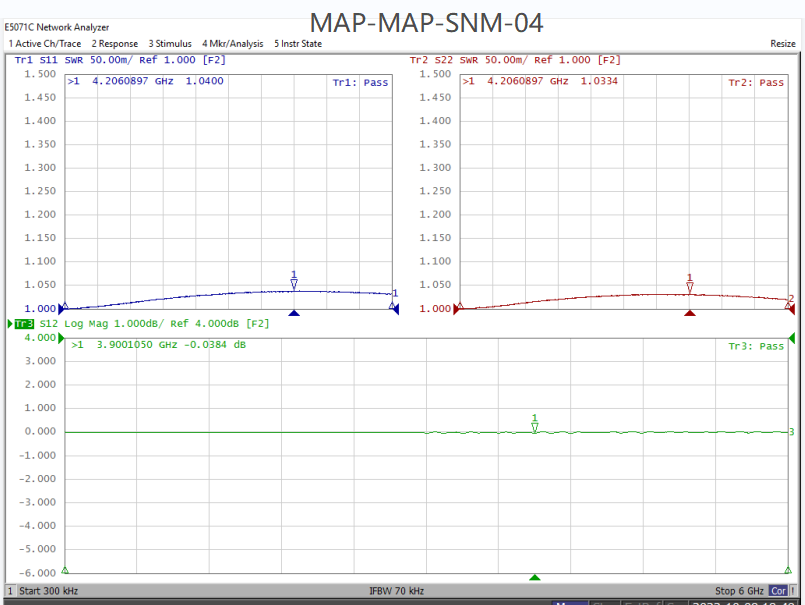Click the Tr2: Pass limit test result

[x=756, y=83]
